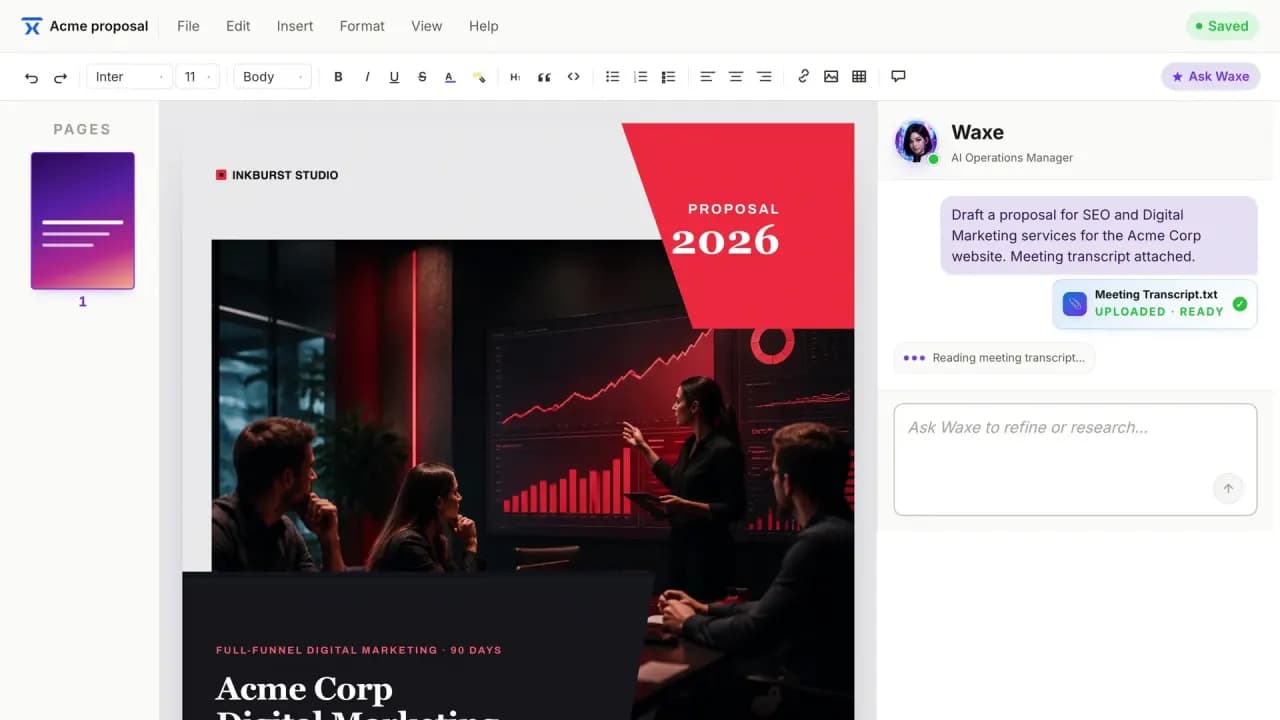Open the Inter font family dropdown
This screenshot has width=1280, height=720.
click(129, 77)
